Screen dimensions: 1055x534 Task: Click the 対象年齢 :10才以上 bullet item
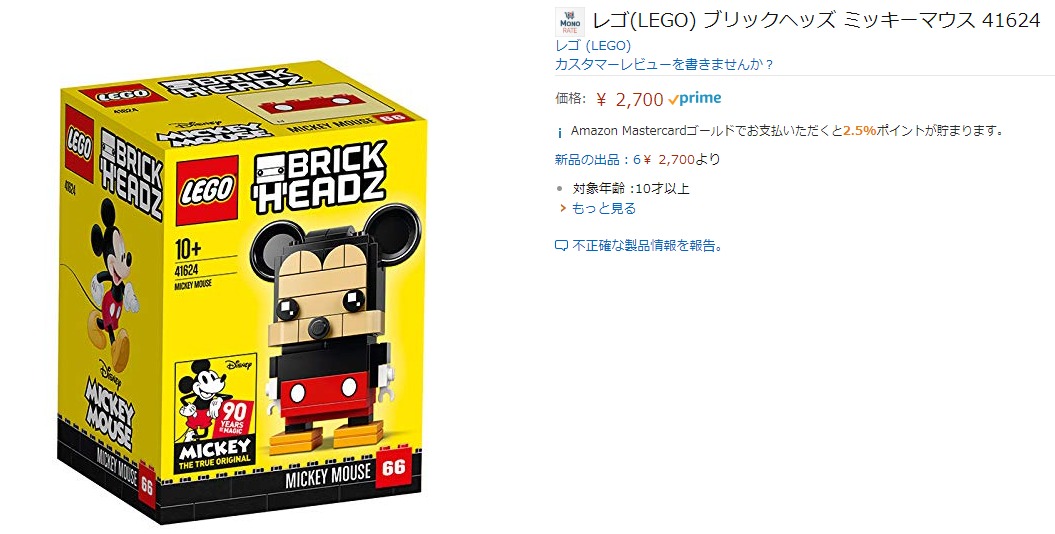[x=630, y=188]
